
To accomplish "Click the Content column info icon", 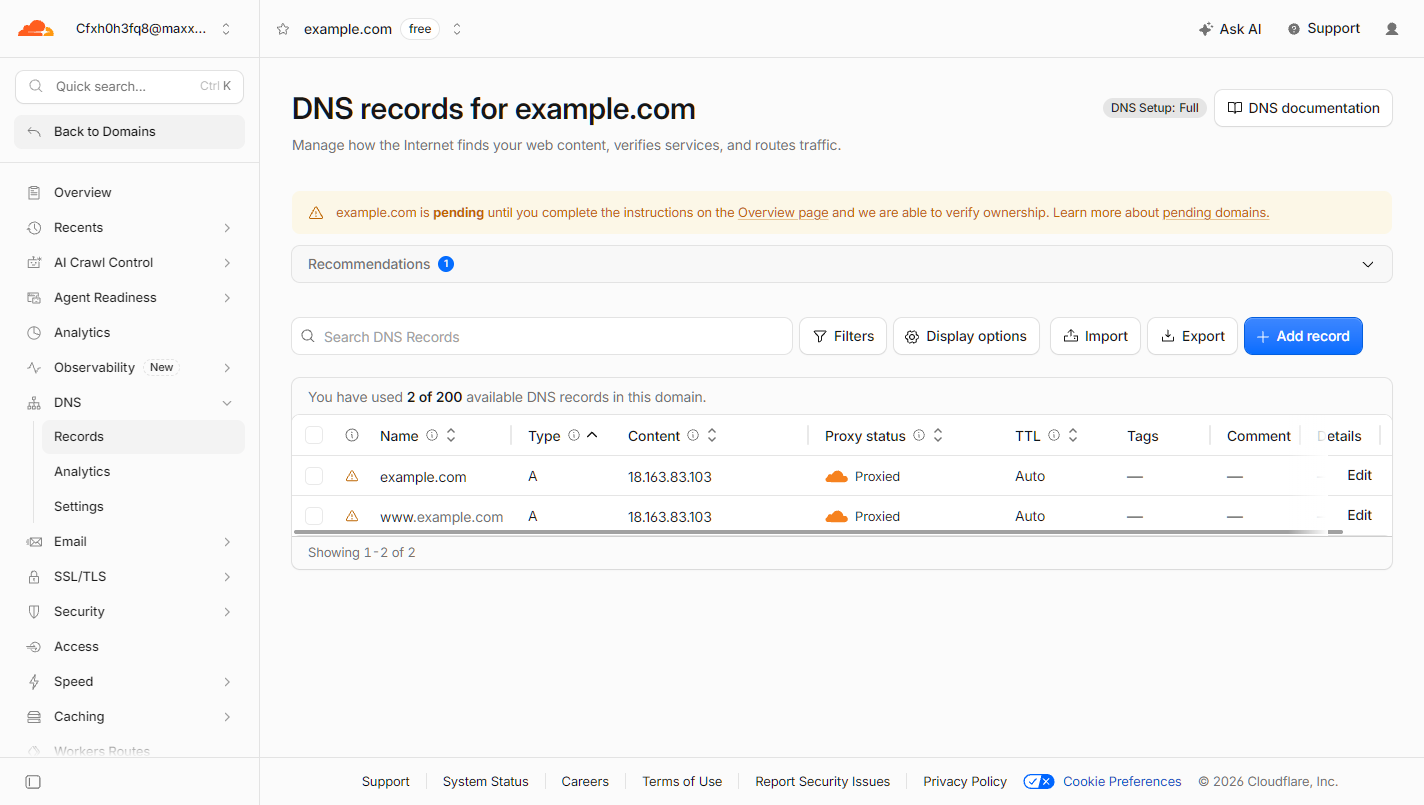I will [693, 435].
